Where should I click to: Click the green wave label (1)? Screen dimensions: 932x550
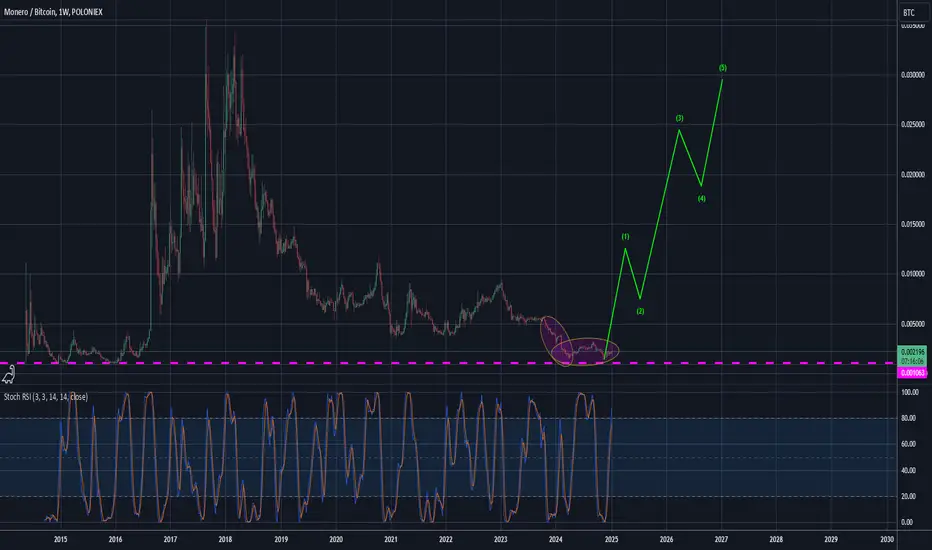625,237
